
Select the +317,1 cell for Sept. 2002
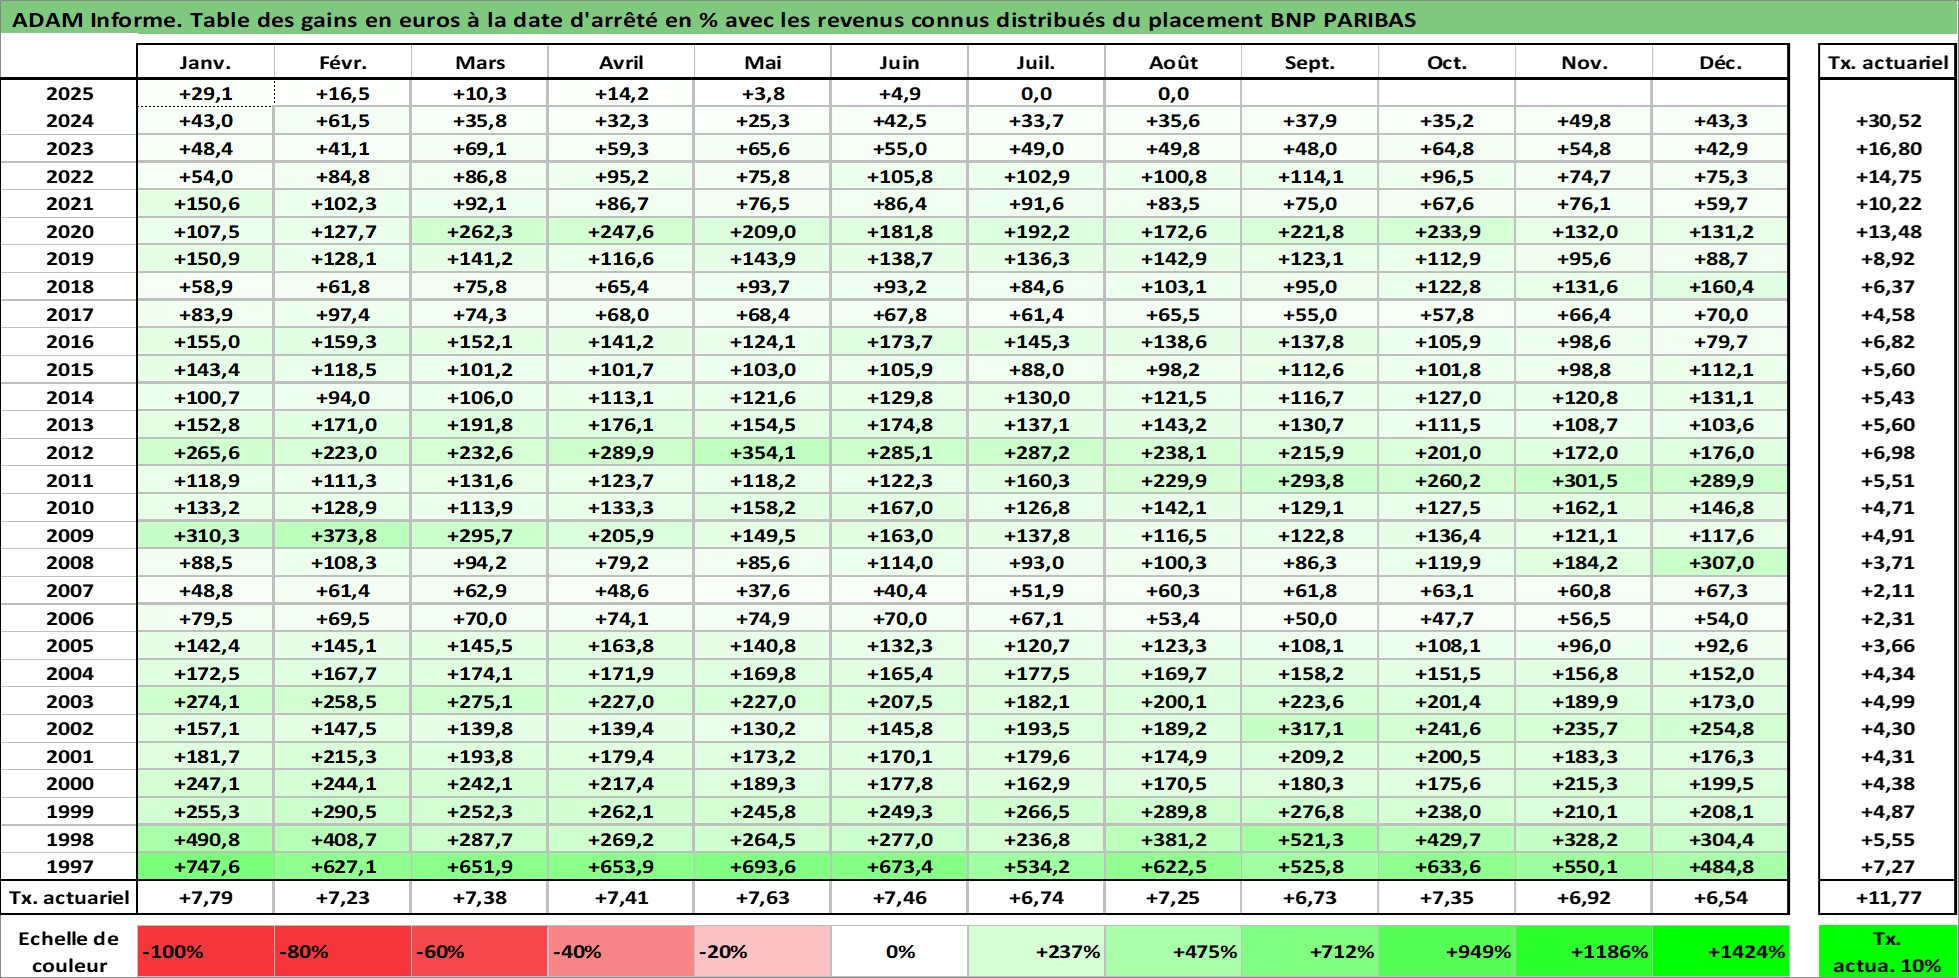click(x=1310, y=729)
